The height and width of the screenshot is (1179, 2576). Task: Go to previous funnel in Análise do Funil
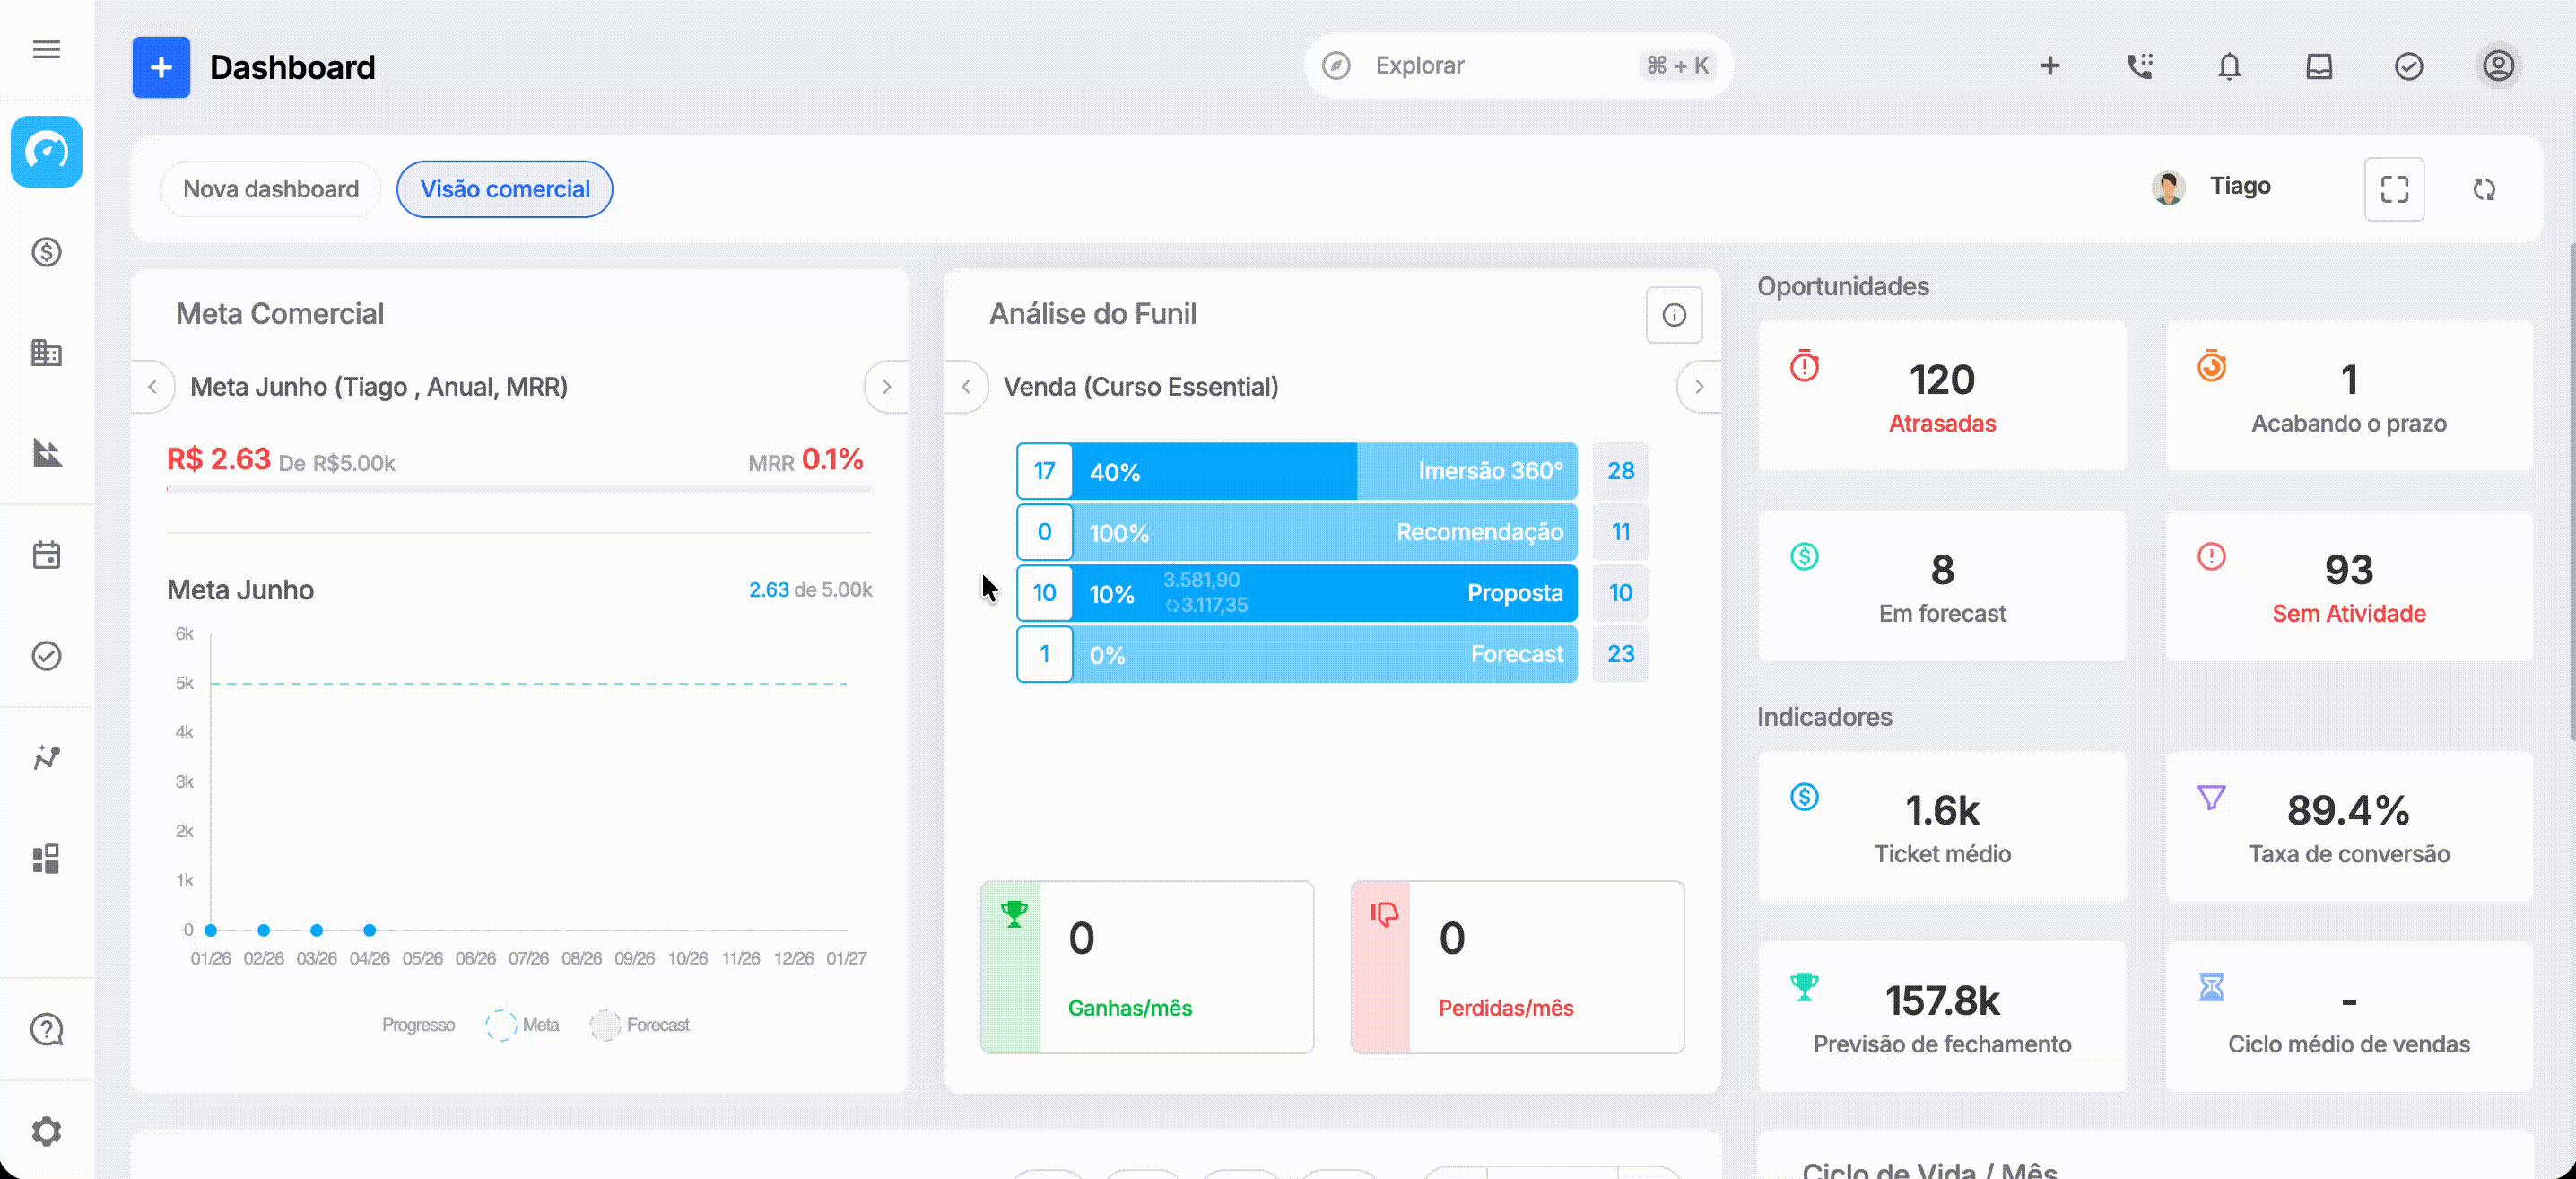(x=966, y=387)
